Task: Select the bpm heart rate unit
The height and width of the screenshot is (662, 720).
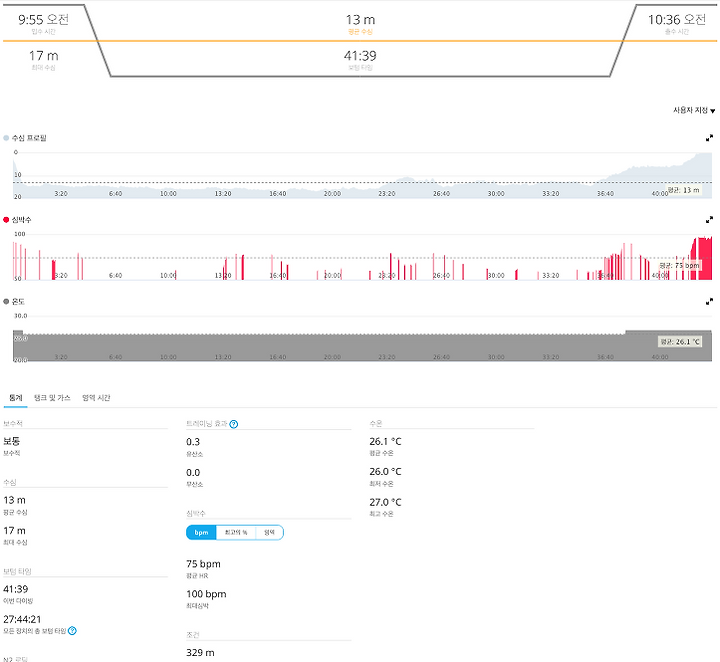Action: pyautogui.click(x=201, y=533)
